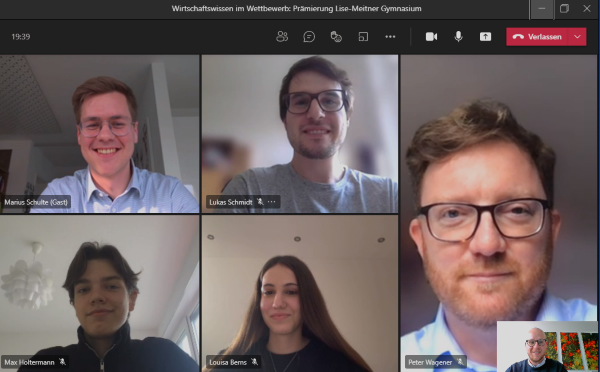Screen dimensions: 600x372
Task: Open the breakout rooms icon
Action: [x=363, y=37]
